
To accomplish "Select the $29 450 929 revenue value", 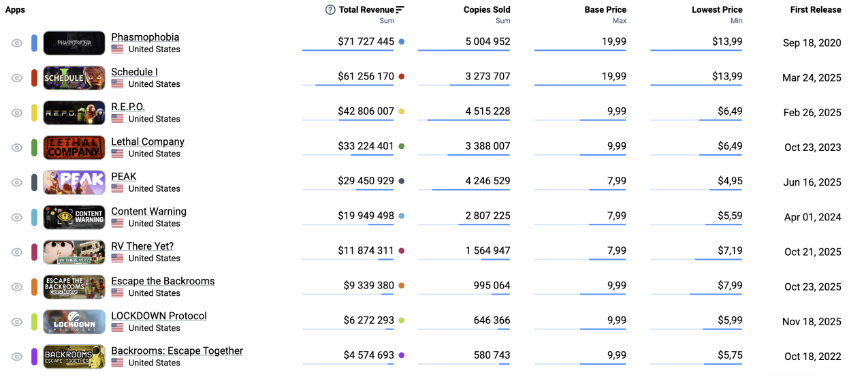I will [366, 181].
